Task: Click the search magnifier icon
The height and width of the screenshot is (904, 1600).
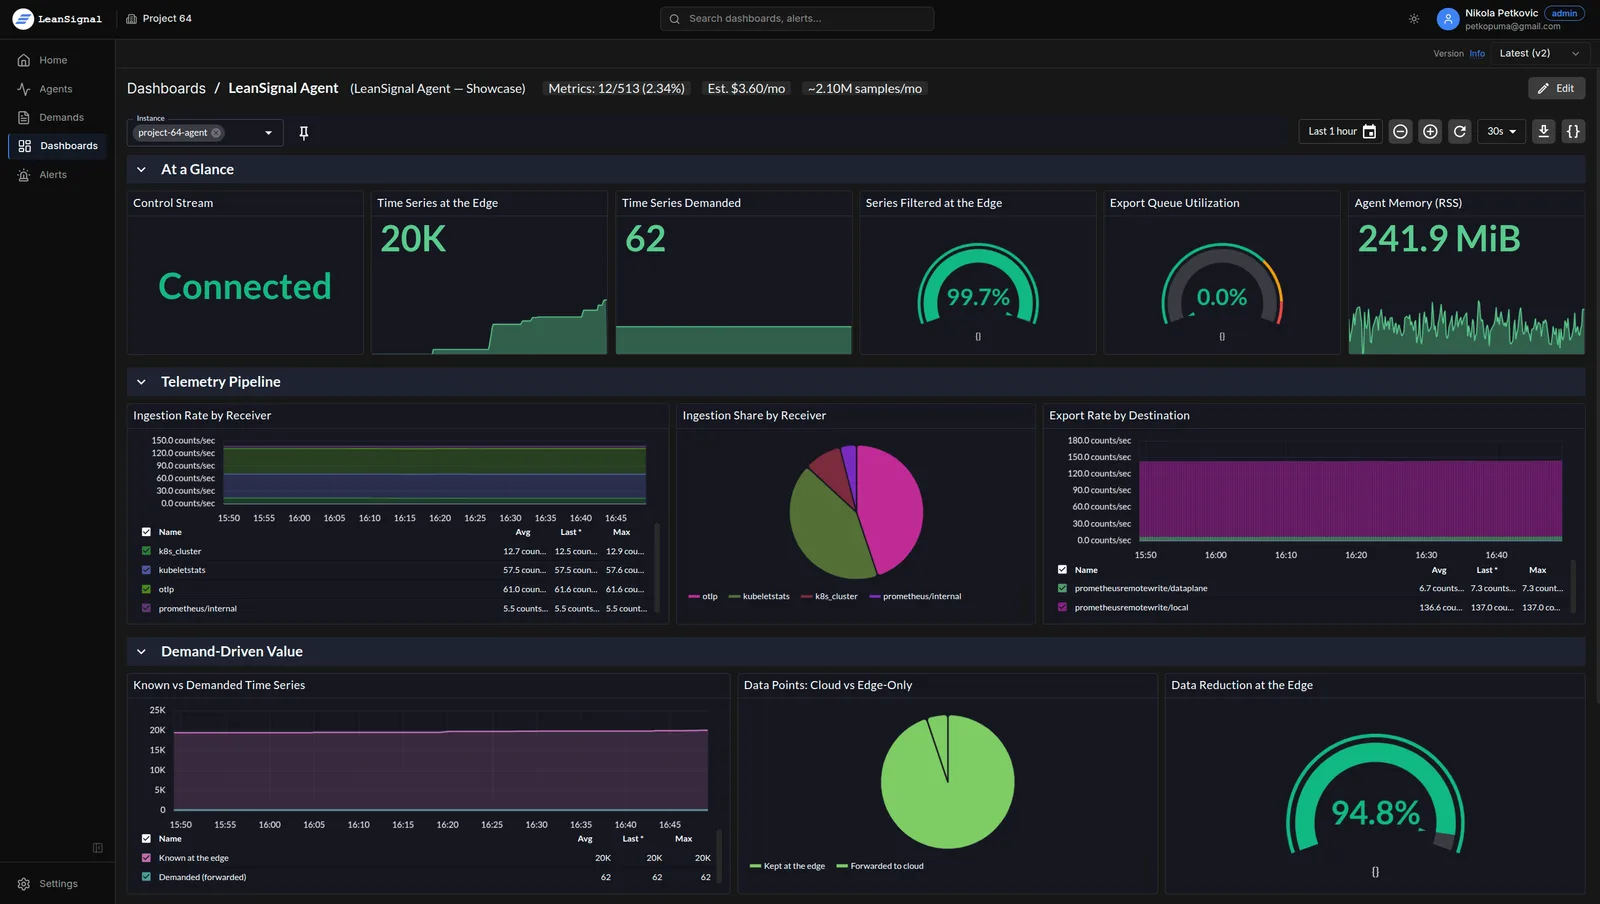Action: (675, 19)
